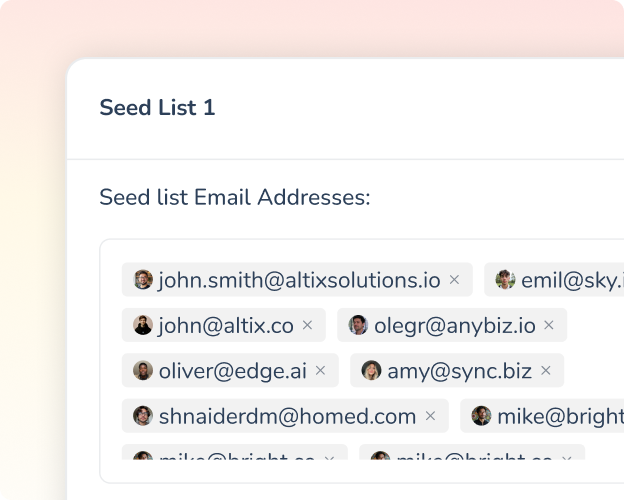Viewport: 624px width, 500px height.
Task: Select the amy@sync.biz email text
Action: point(459,370)
